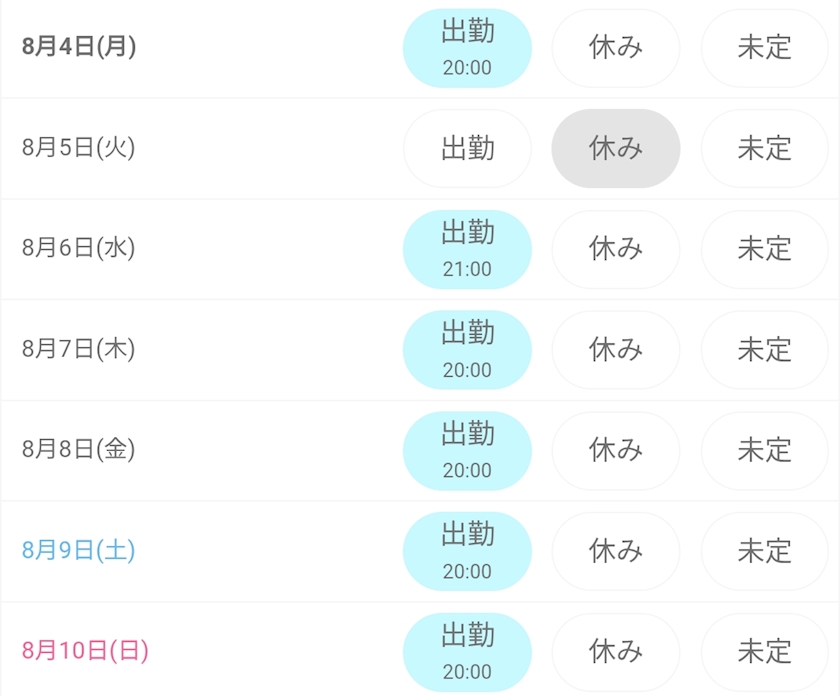Choose 出勤 for 8月5日(火)
This screenshot has height=696, width=840.
[x=467, y=148]
